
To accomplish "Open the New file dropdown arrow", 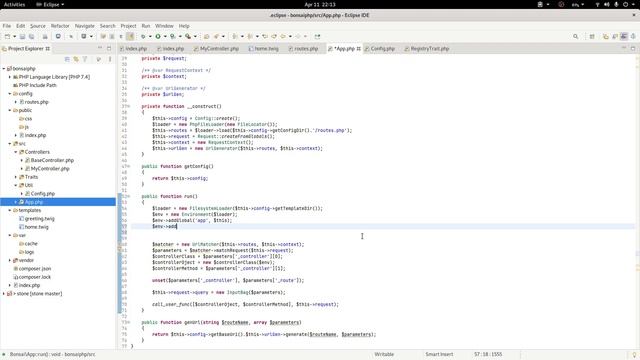I will coord(14,36).
